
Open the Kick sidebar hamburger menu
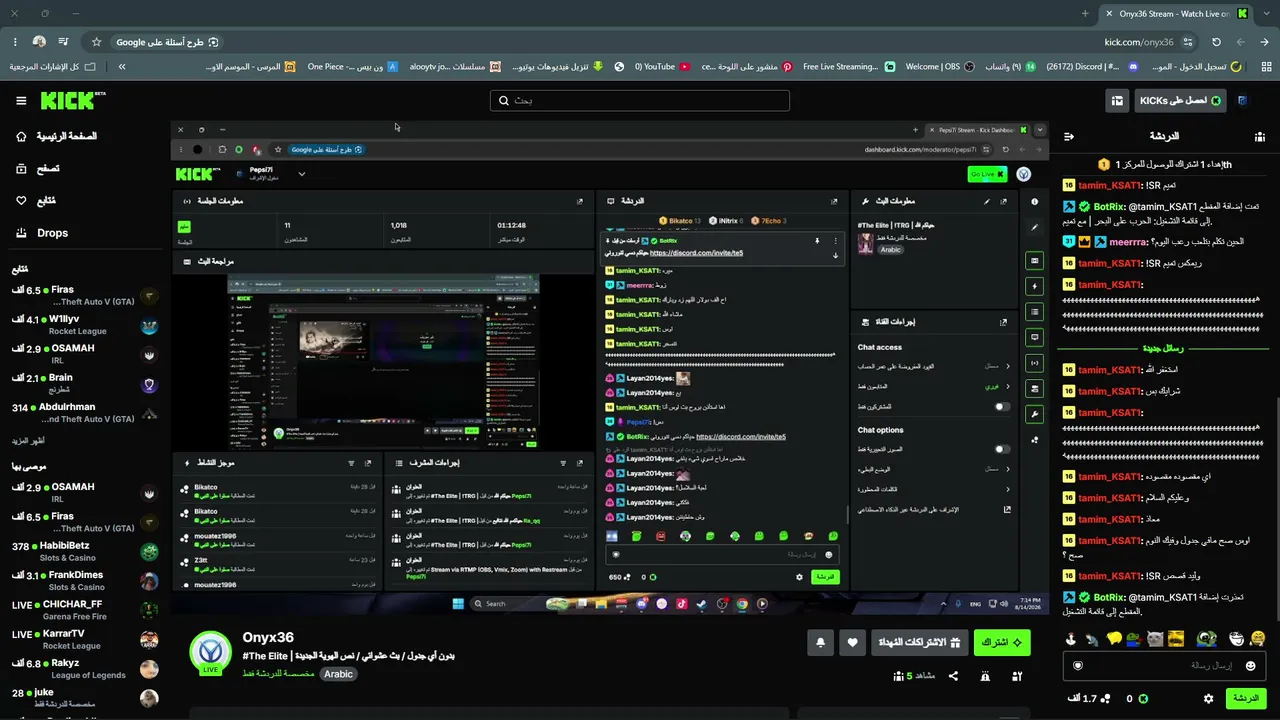point(21,101)
